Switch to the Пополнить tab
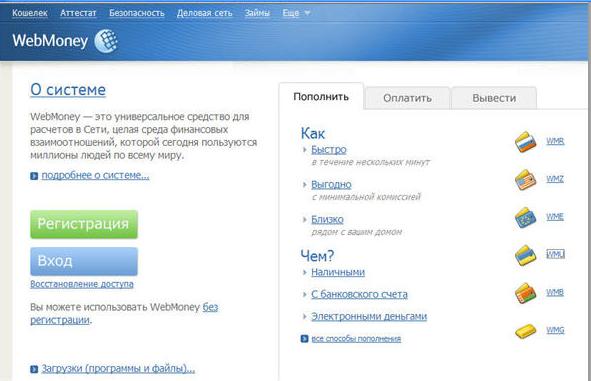Viewport: 591px width, 381px height. tap(321, 97)
